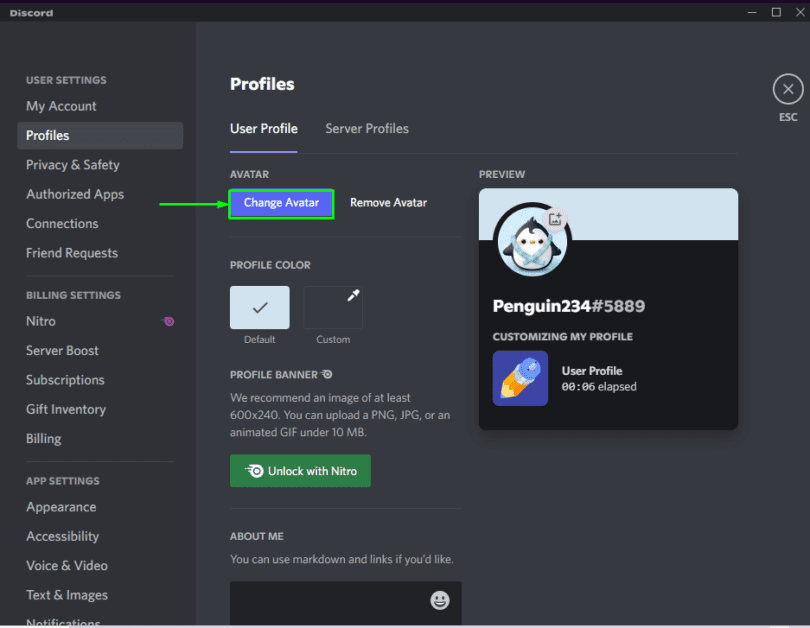
Task: Click the Nitro icon beside Profile Banner heading
Action: pos(326,374)
